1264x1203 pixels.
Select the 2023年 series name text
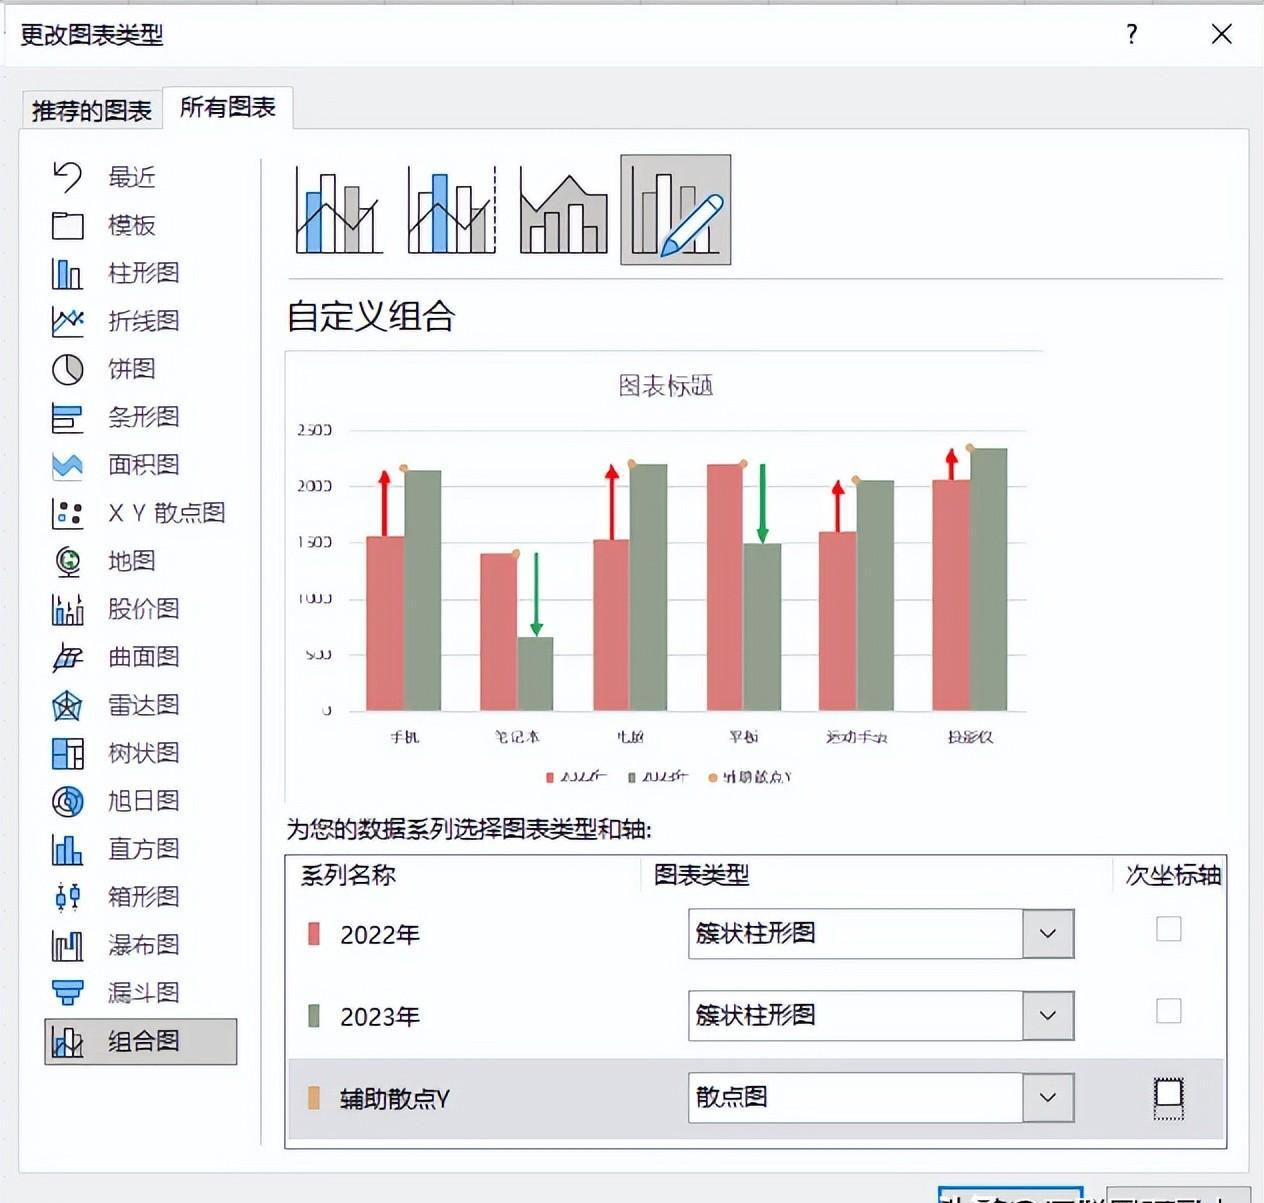[x=380, y=1017]
